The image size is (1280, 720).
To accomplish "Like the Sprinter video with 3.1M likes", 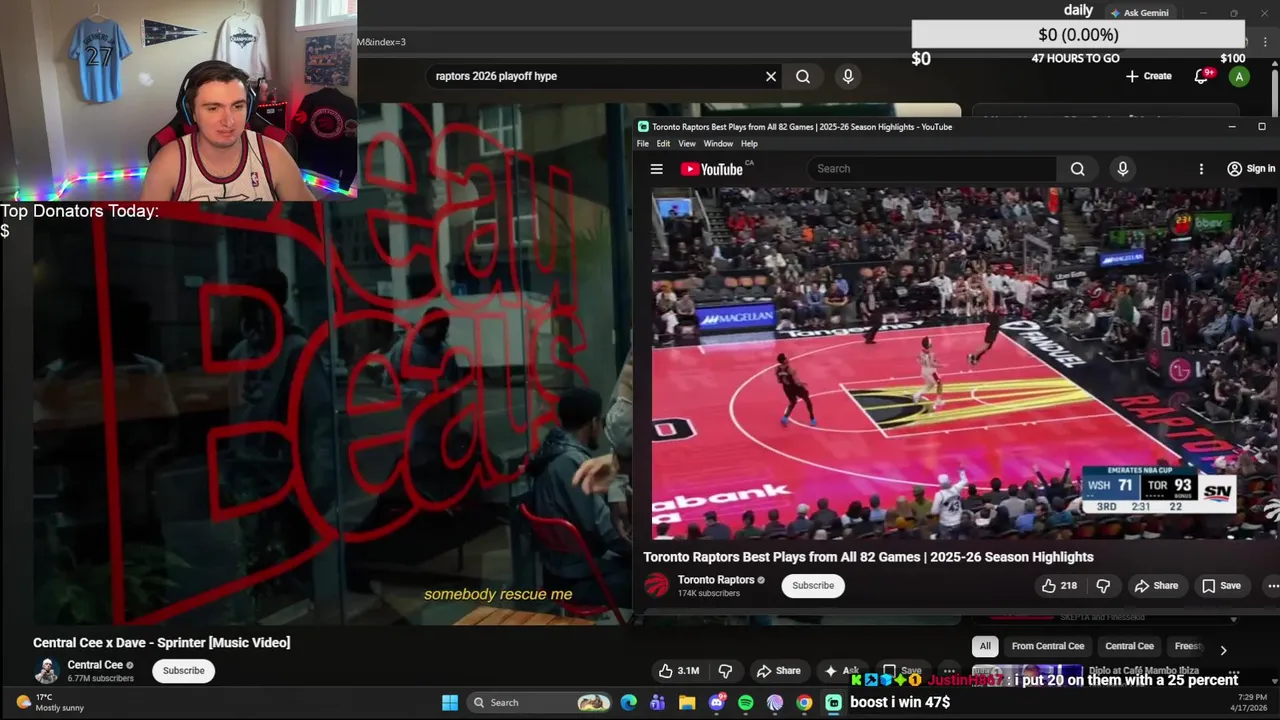I will tap(679, 671).
